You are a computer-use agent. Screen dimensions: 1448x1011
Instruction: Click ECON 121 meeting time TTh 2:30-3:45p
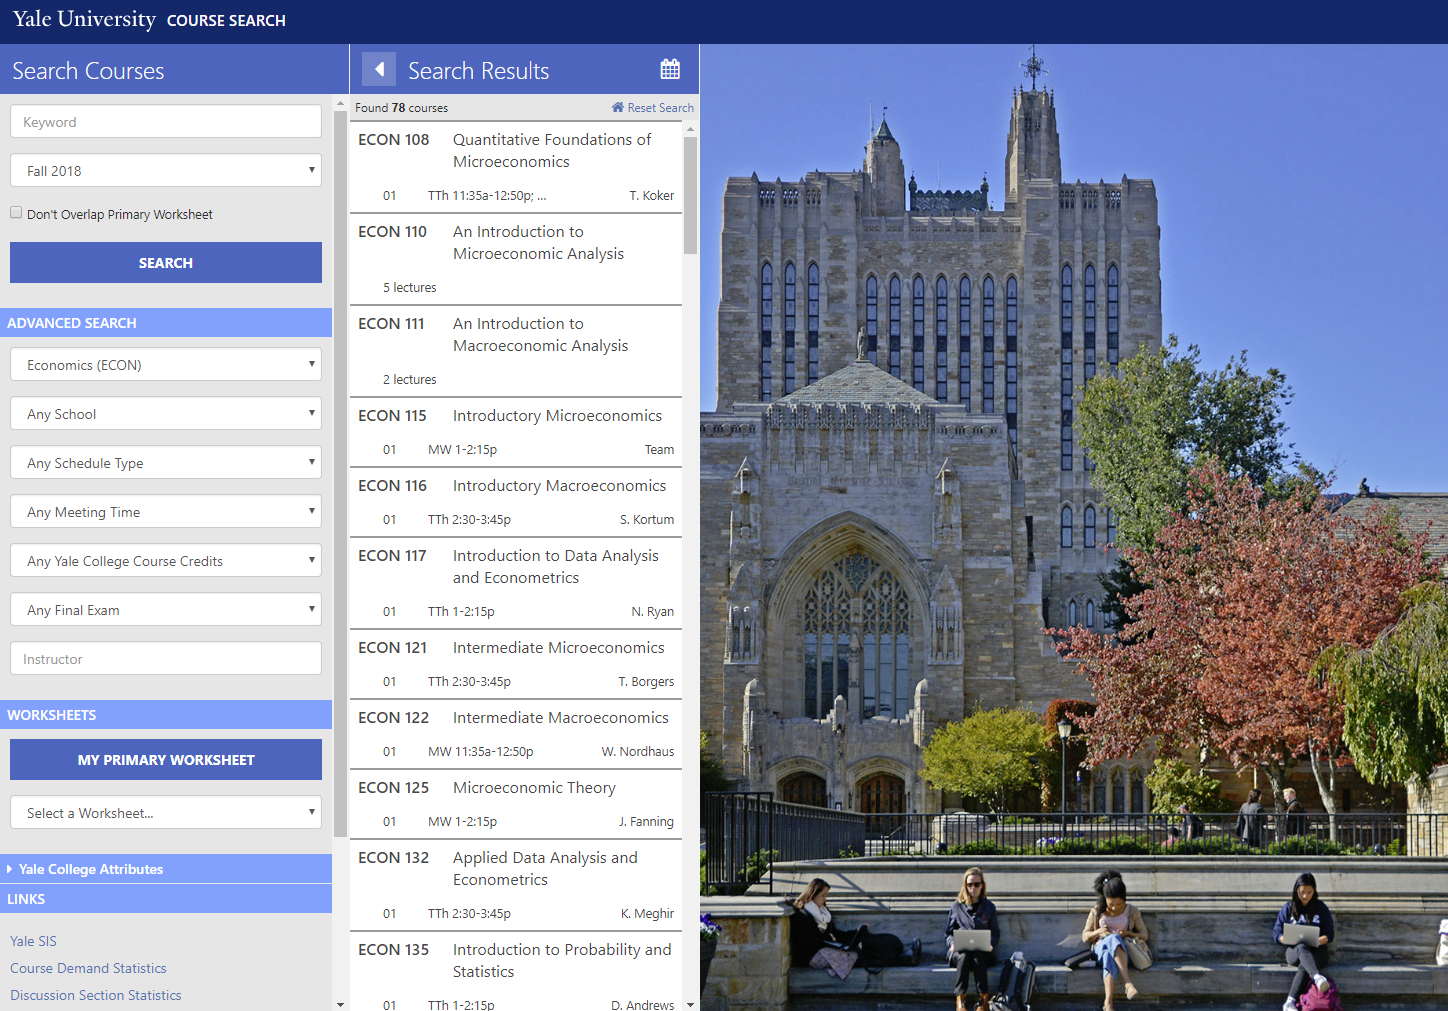point(469,682)
